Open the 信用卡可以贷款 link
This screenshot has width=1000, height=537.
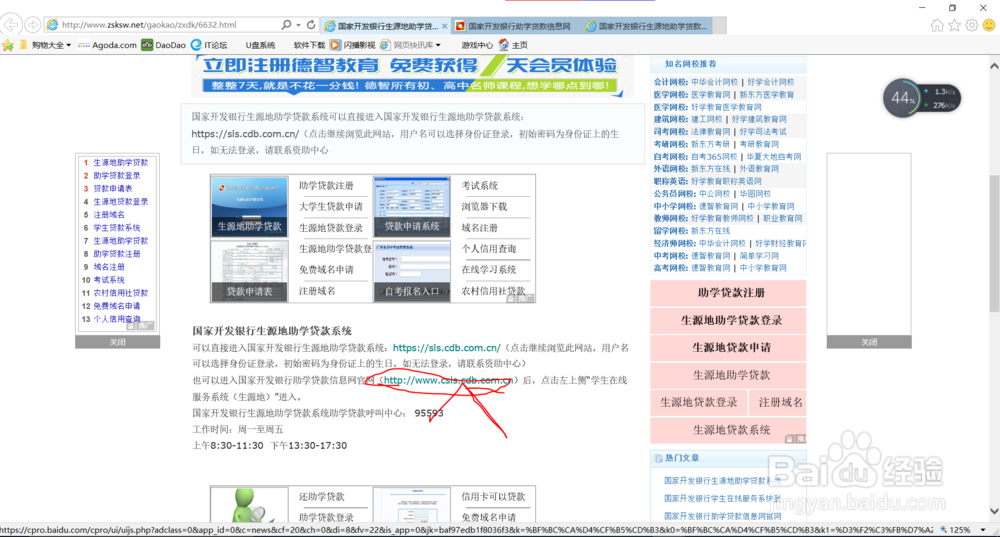[x=494, y=496]
